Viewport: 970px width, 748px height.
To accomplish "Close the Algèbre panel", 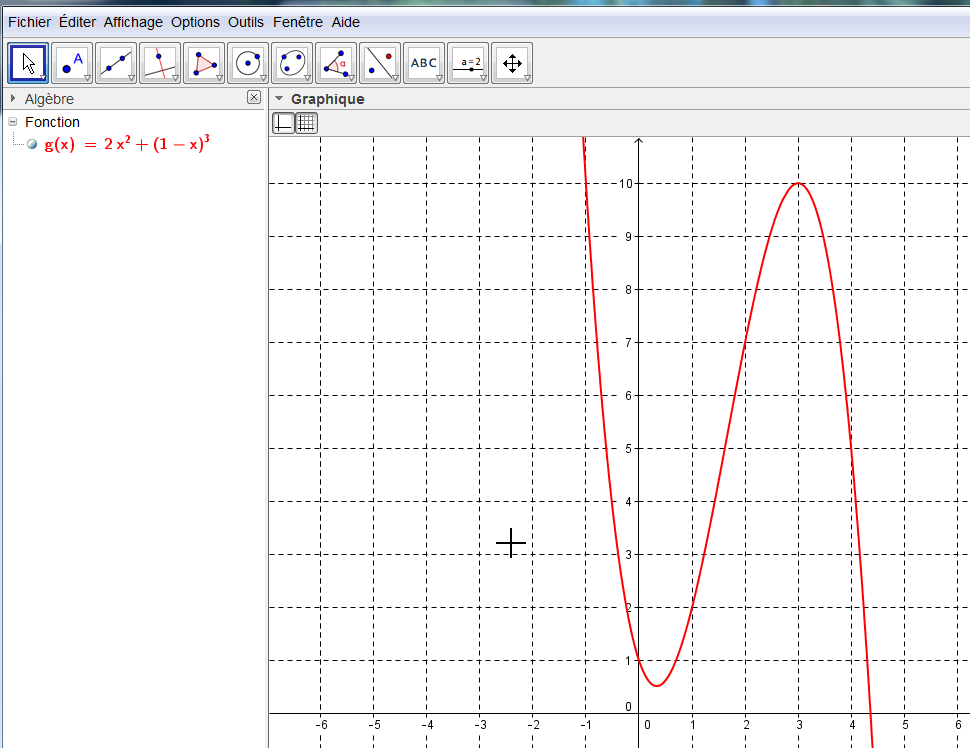I will pyautogui.click(x=254, y=98).
